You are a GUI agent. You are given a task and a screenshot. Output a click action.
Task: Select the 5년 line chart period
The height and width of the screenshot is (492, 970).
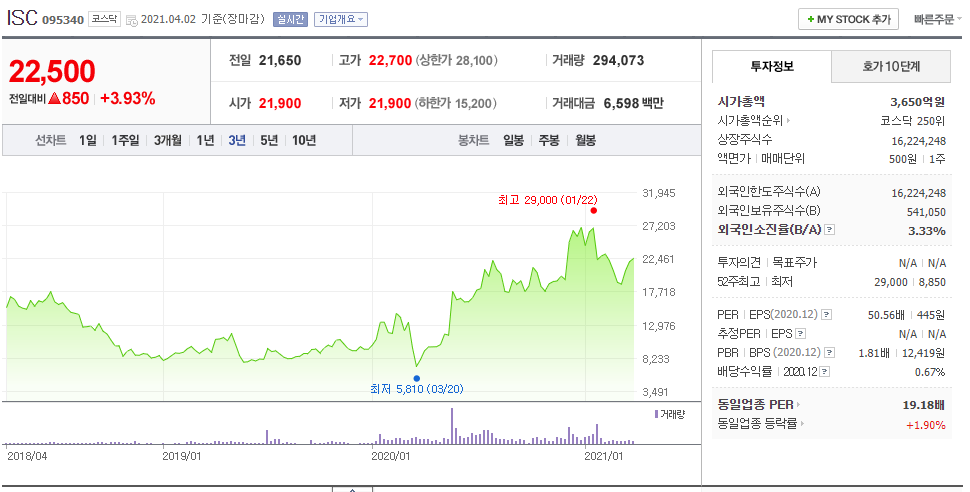click(x=269, y=140)
